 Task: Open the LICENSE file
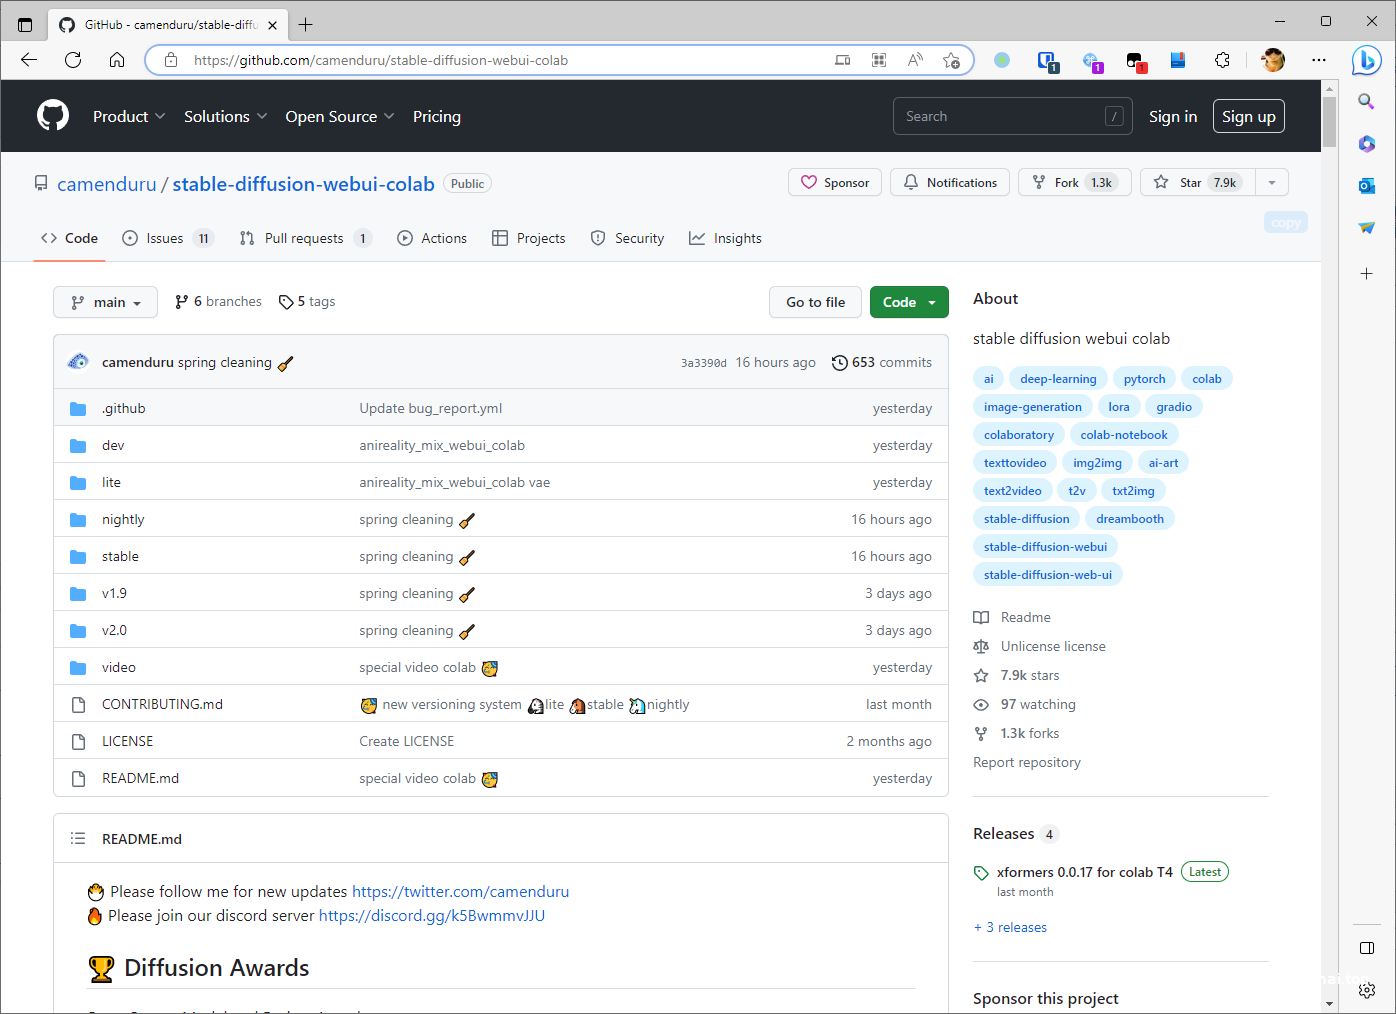click(x=127, y=741)
